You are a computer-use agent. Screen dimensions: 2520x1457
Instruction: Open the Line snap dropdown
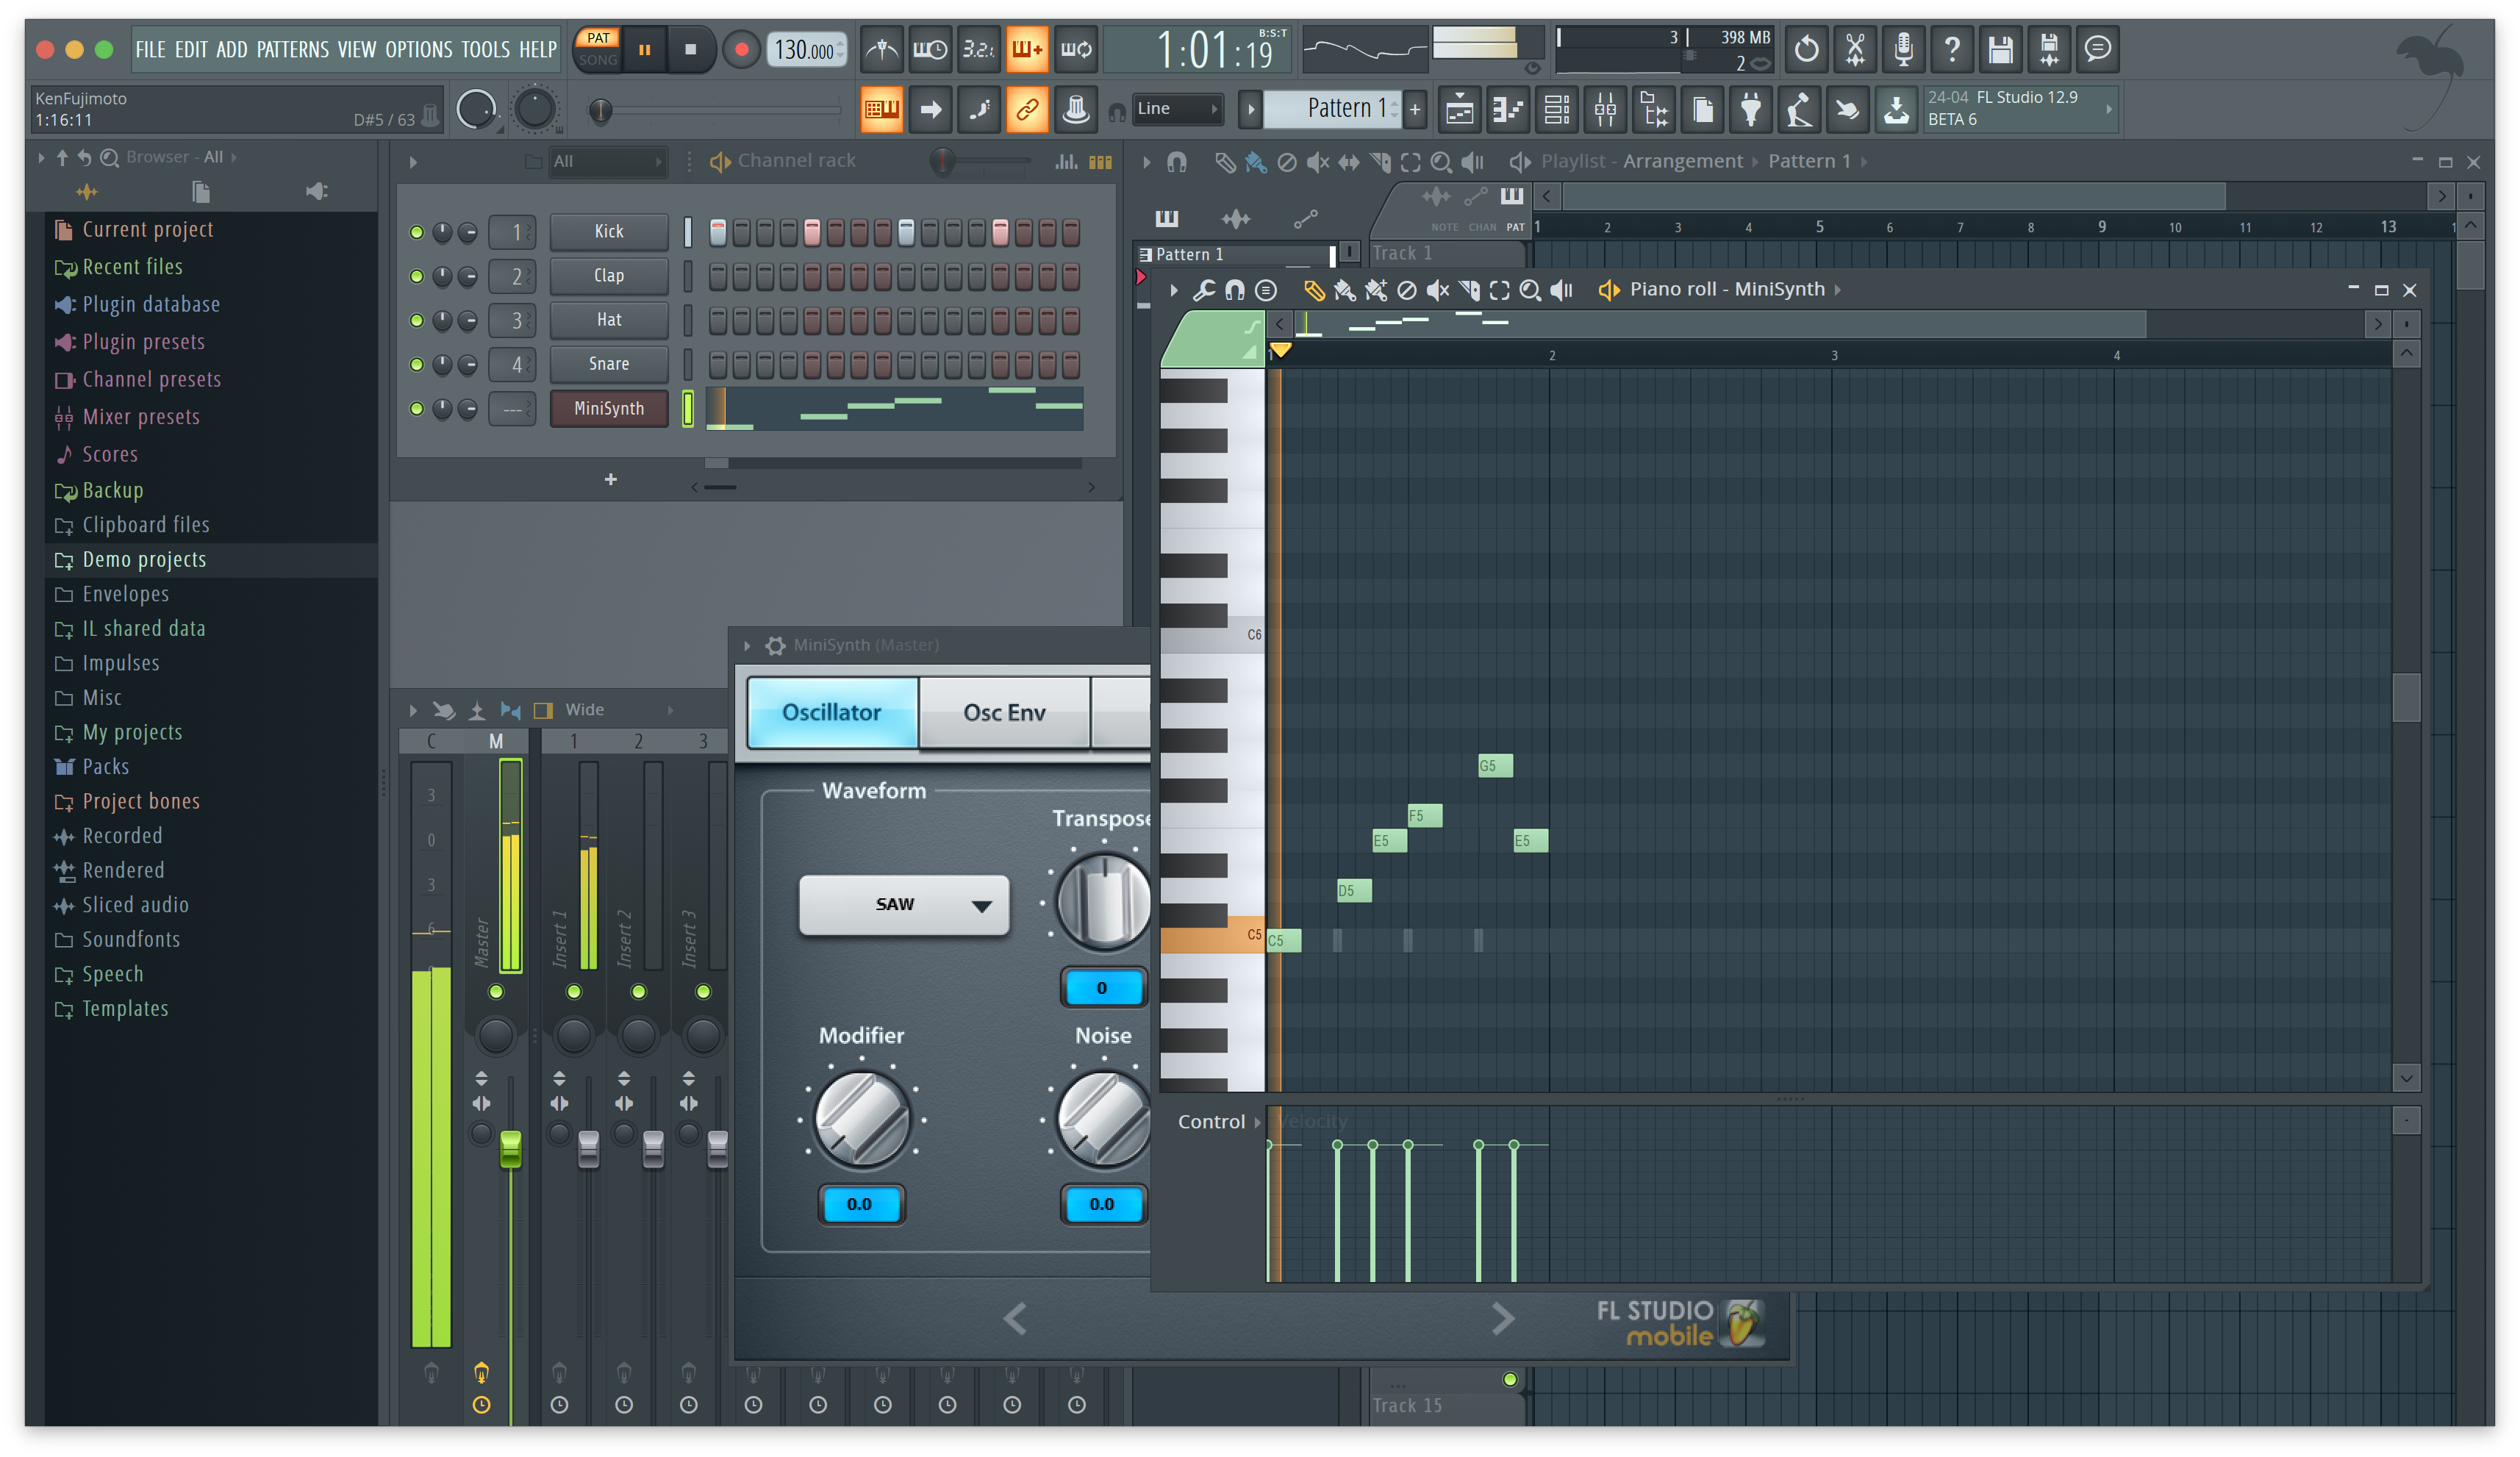tap(1177, 108)
